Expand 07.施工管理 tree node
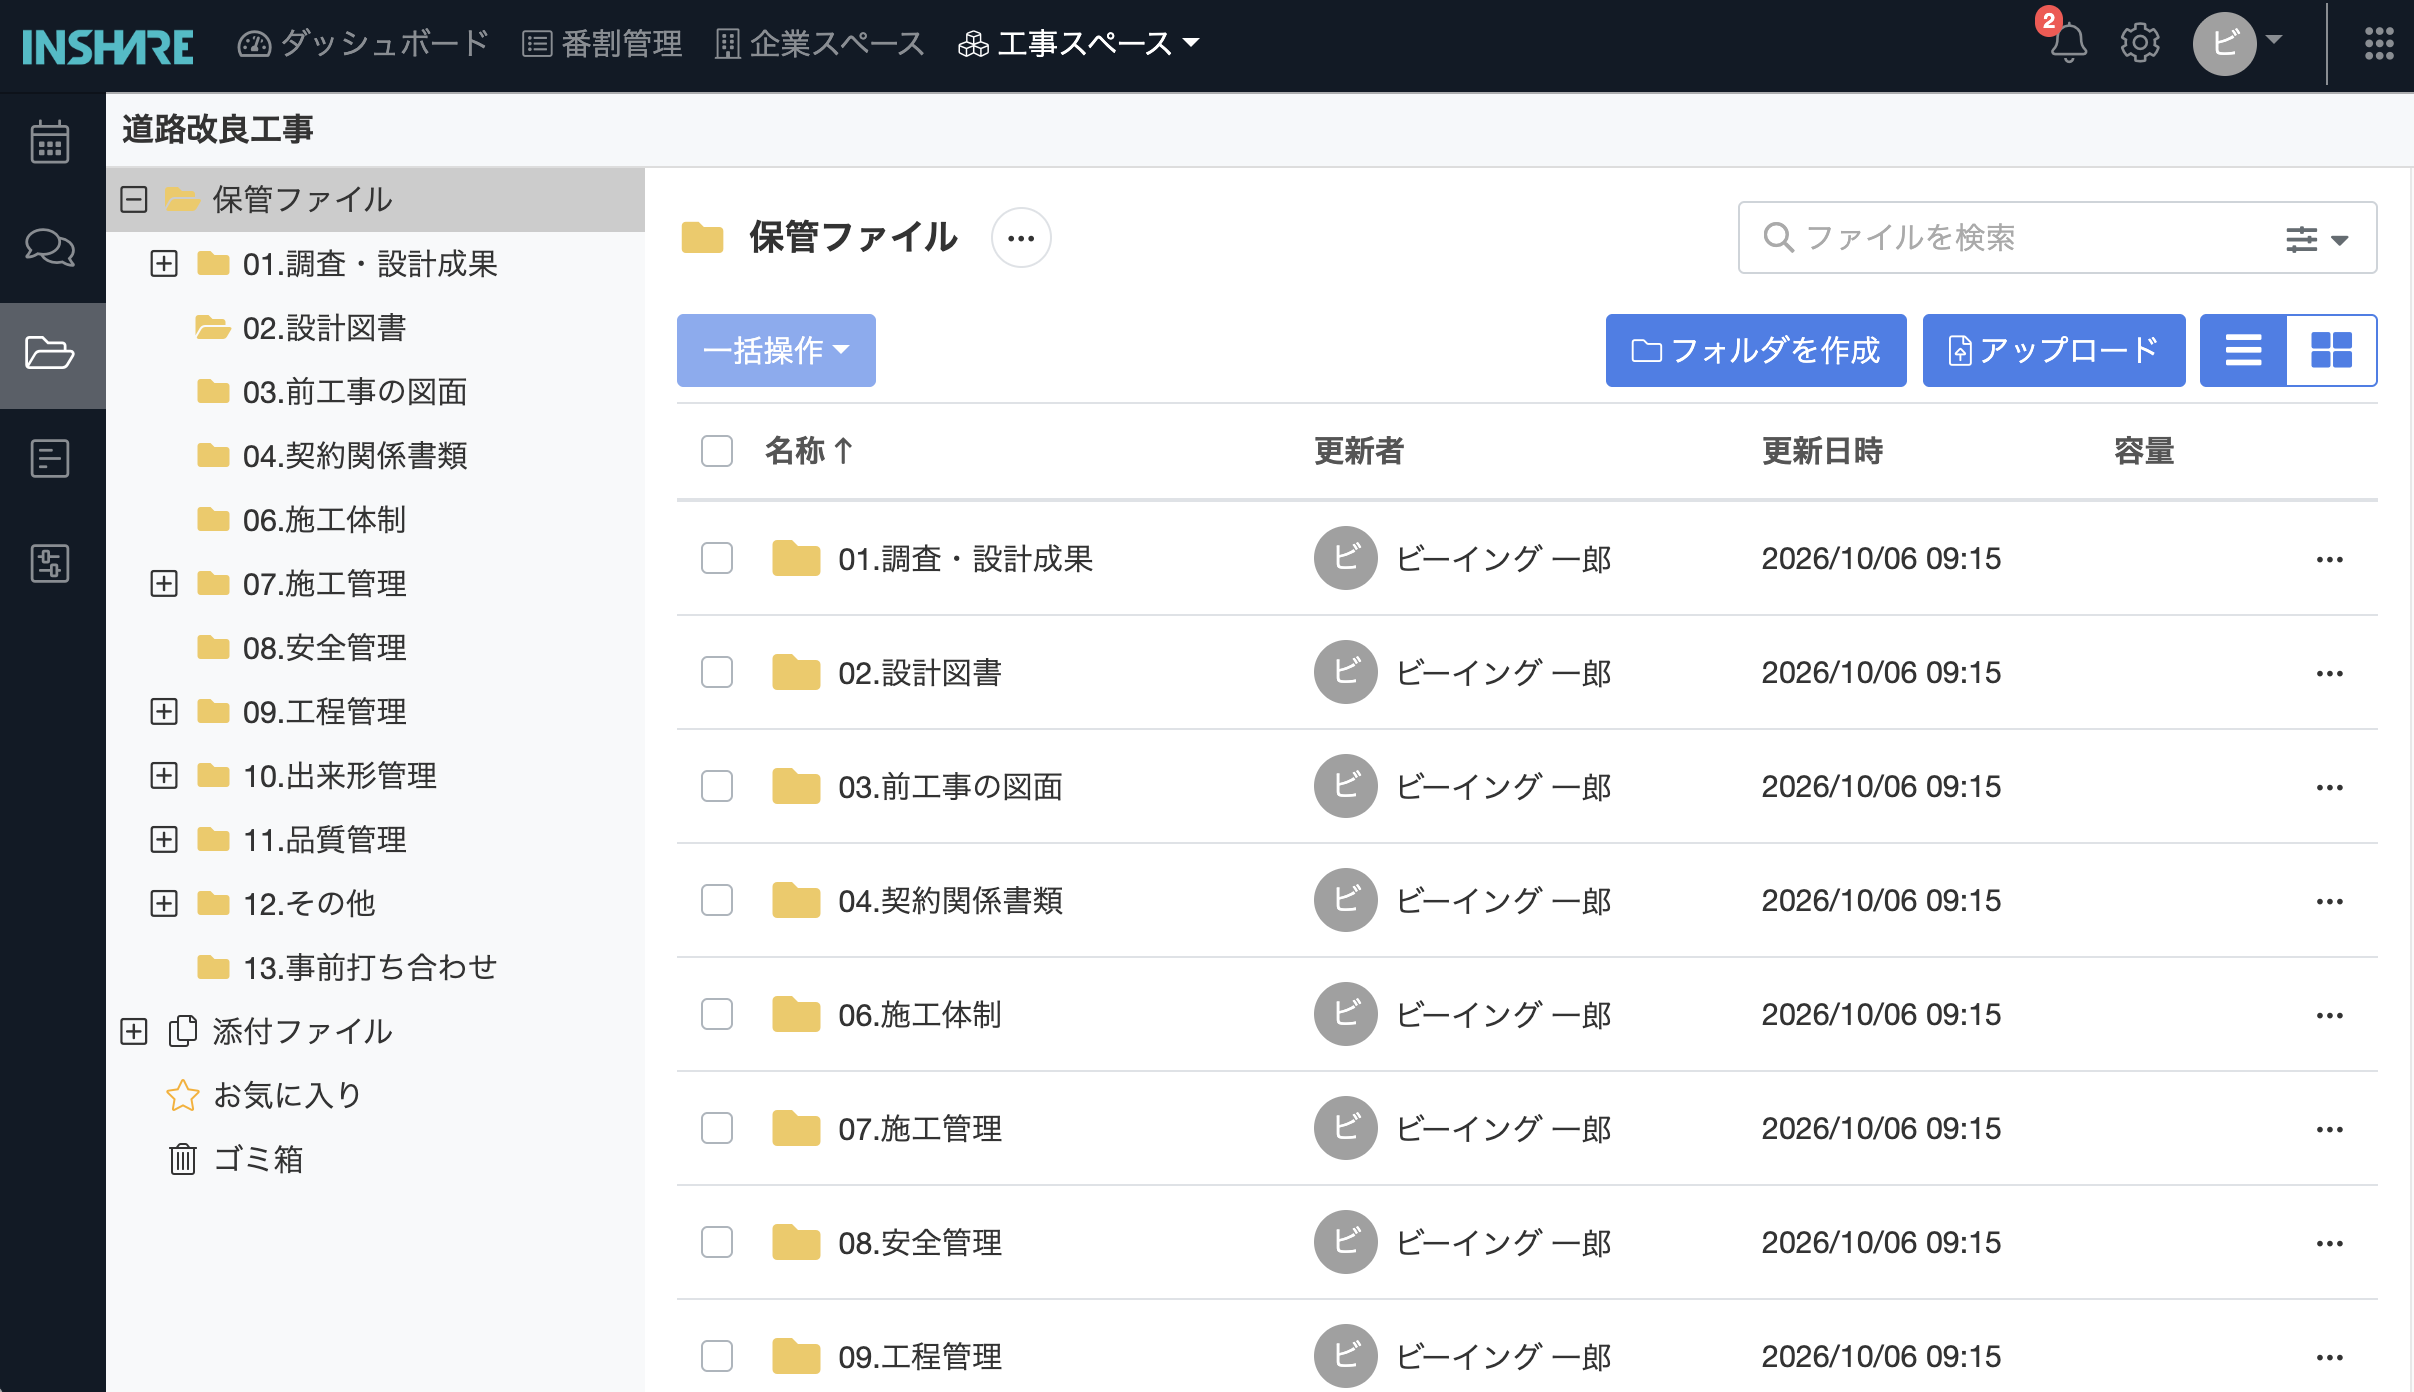Image resolution: width=2414 pixels, height=1392 pixels. click(x=164, y=584)
